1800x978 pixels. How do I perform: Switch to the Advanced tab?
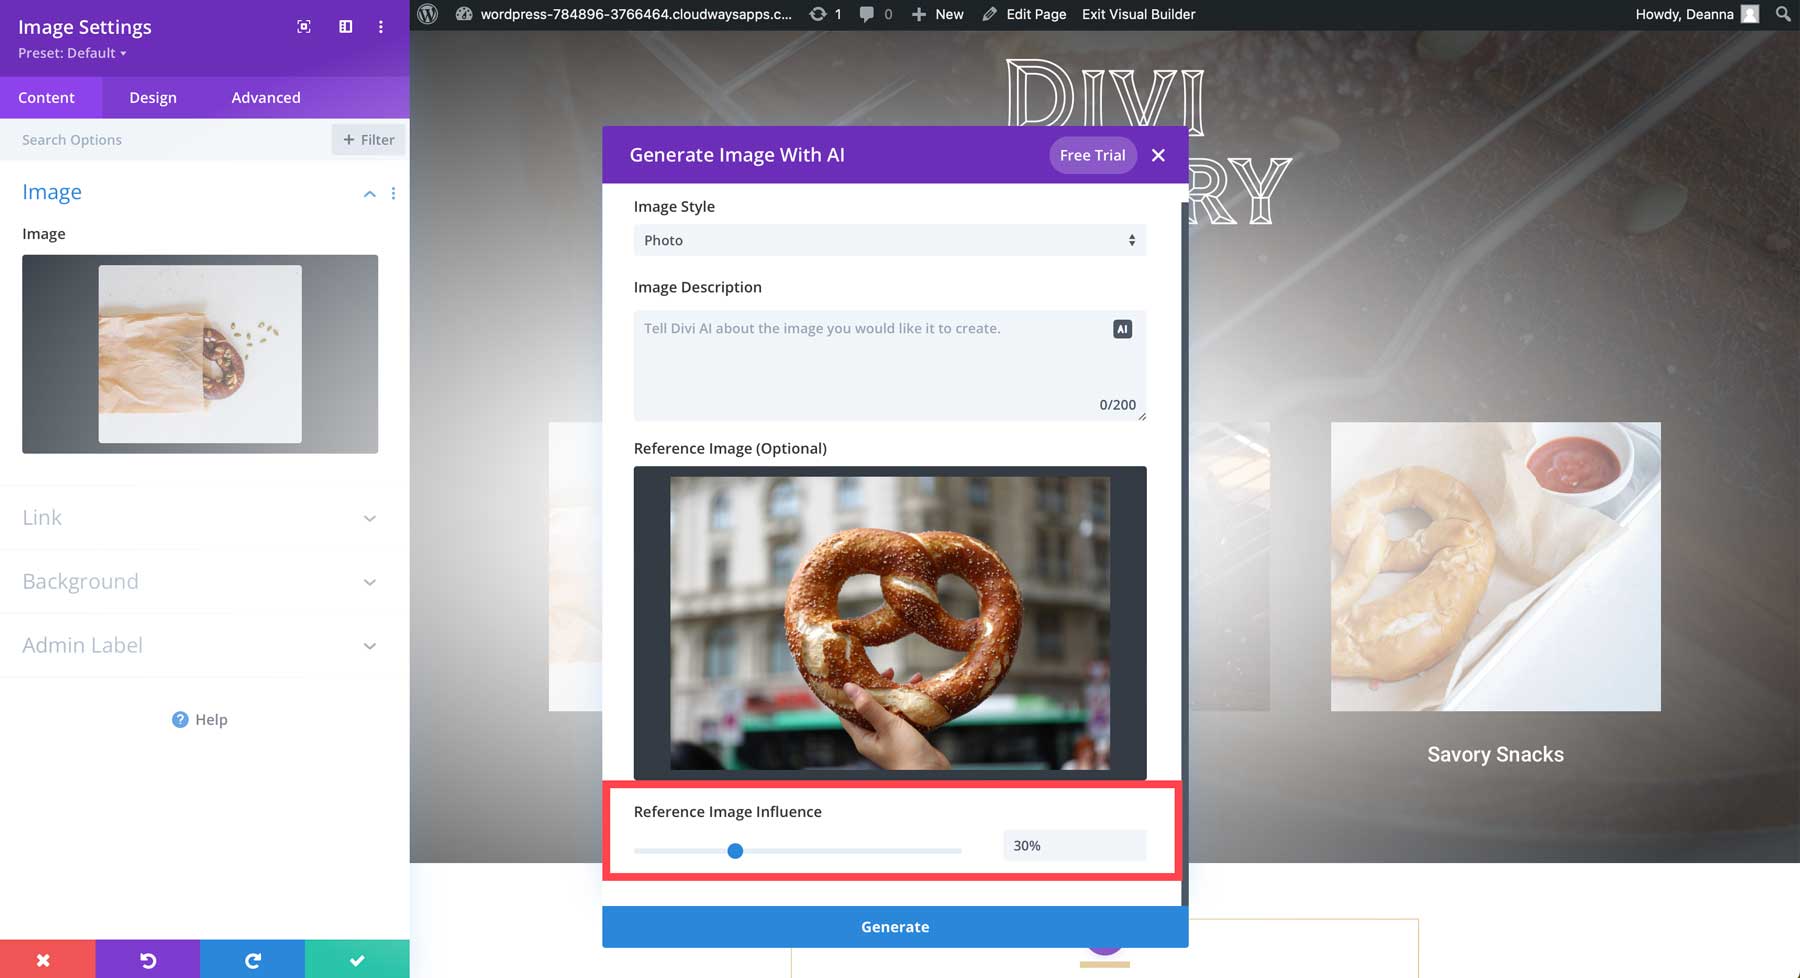(266, 97)
